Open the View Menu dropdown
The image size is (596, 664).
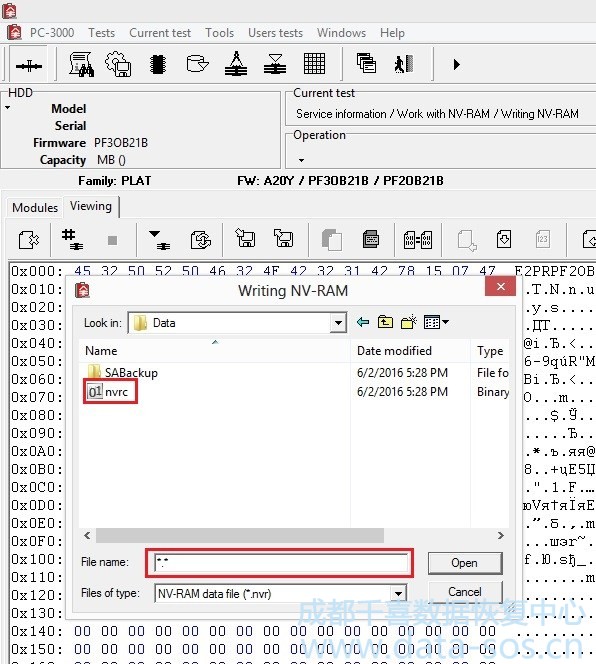click(x=436, y=322)
